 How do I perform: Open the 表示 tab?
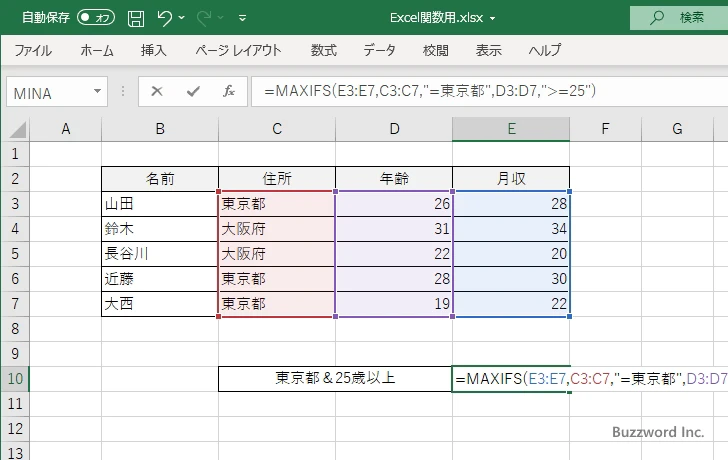click(488, 50)
